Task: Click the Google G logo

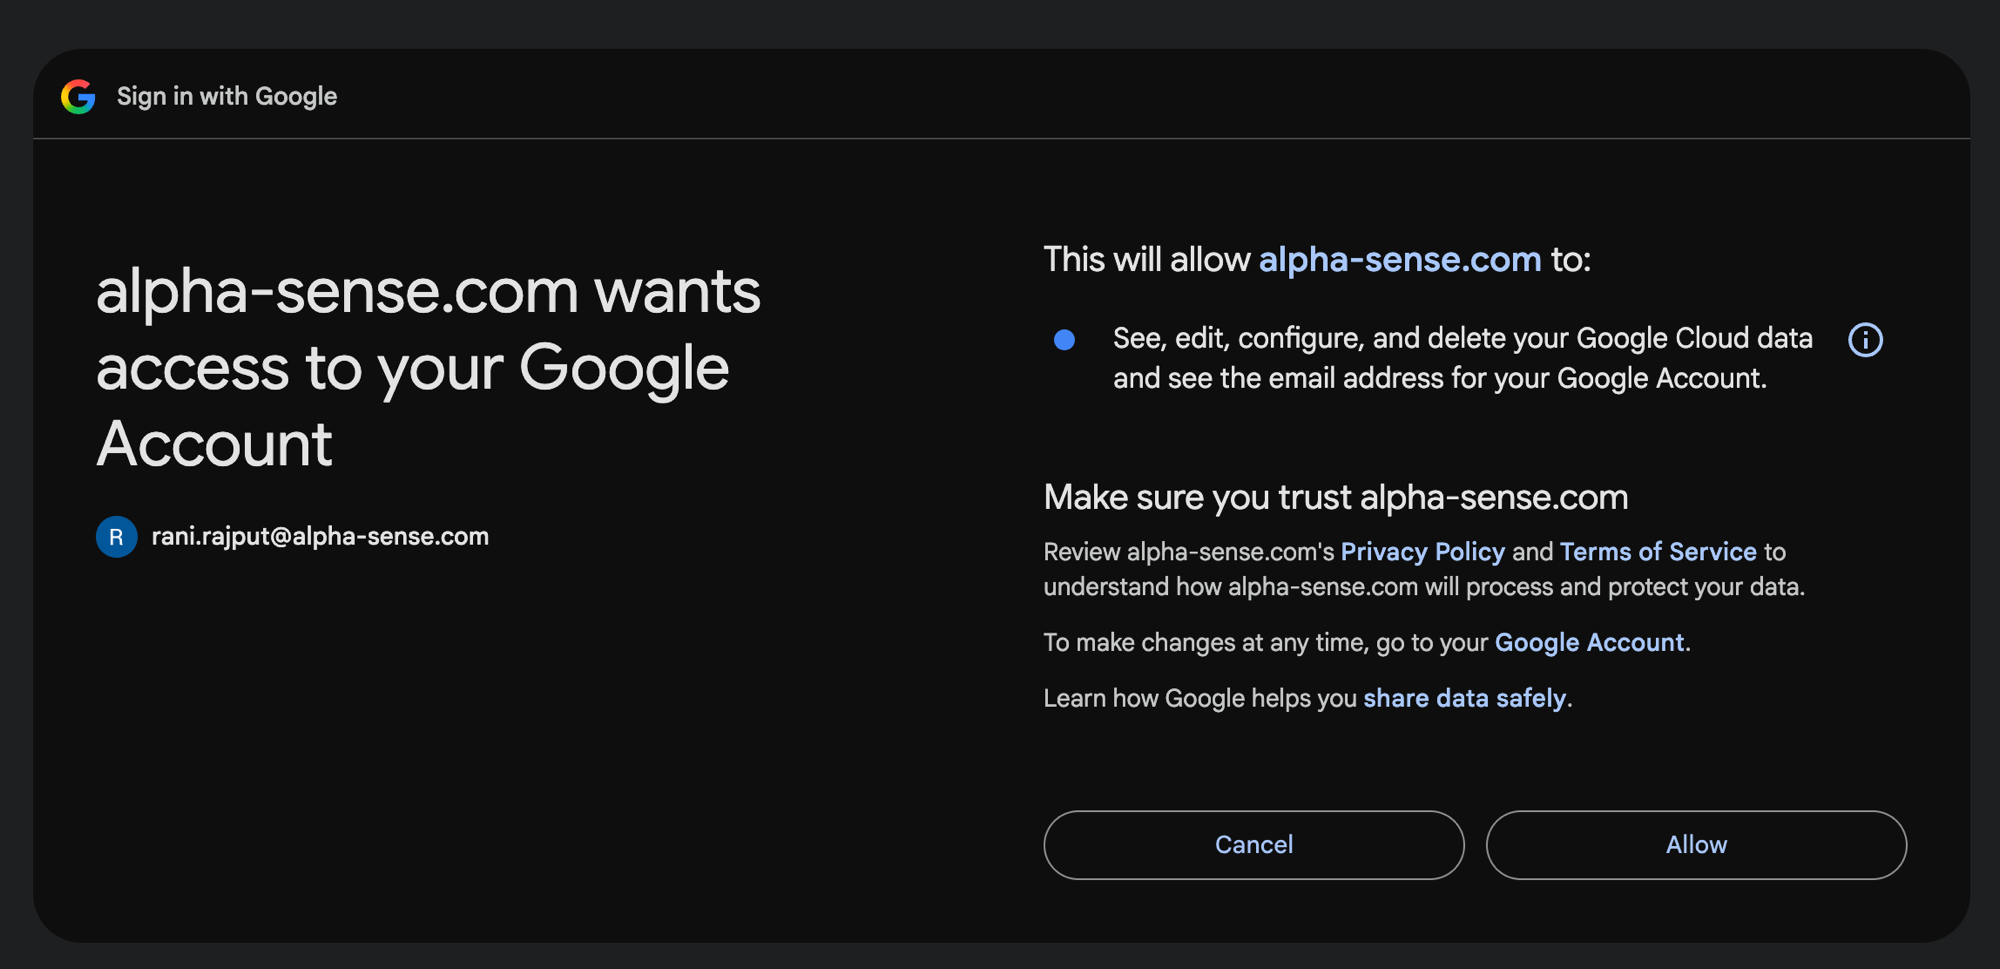Action: coord(78,96)
